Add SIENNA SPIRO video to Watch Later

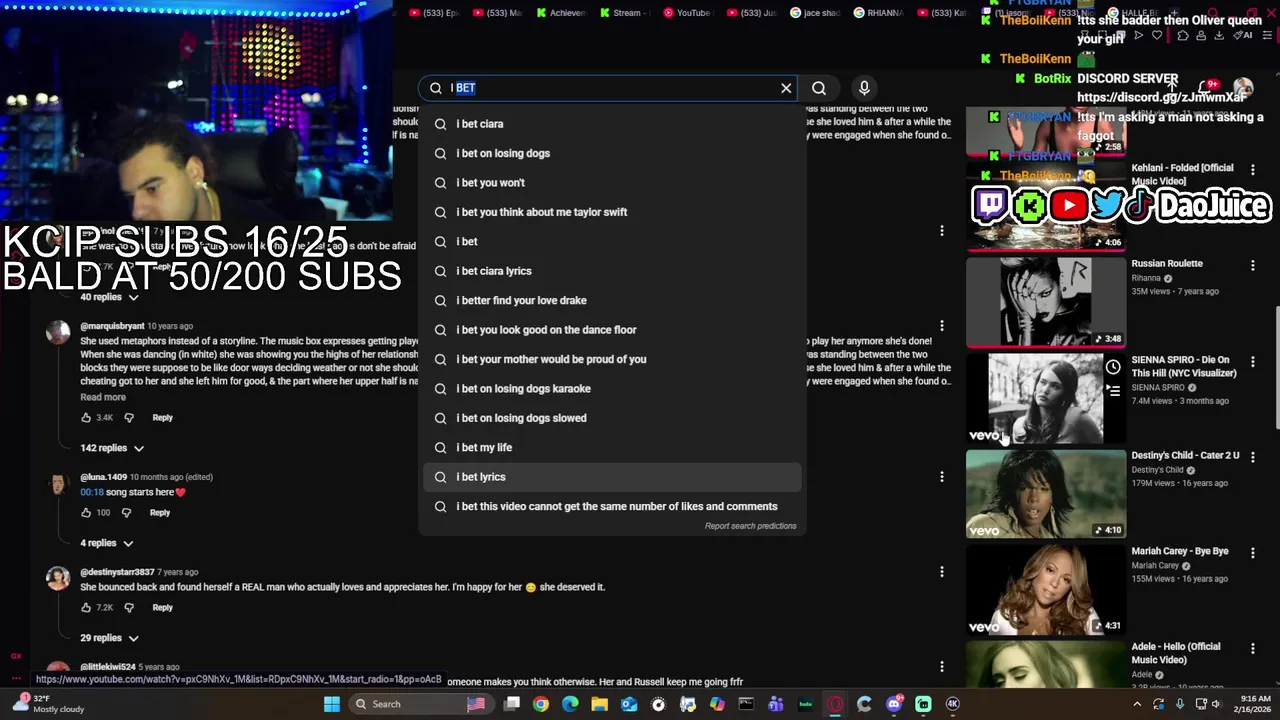(x=1113, y=367)
